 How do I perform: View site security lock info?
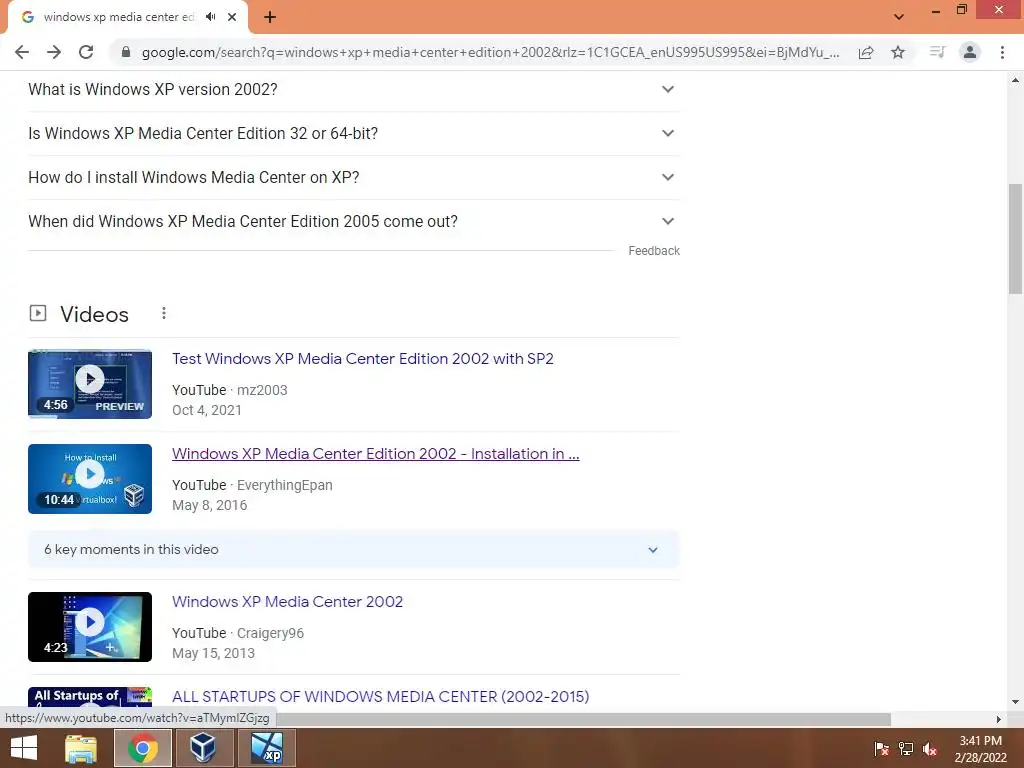pos(125,52)
